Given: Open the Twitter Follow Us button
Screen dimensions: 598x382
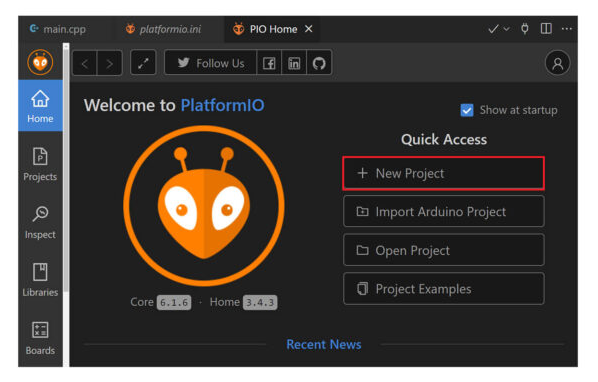Looking at the screenshot, I should coord(211,63).
